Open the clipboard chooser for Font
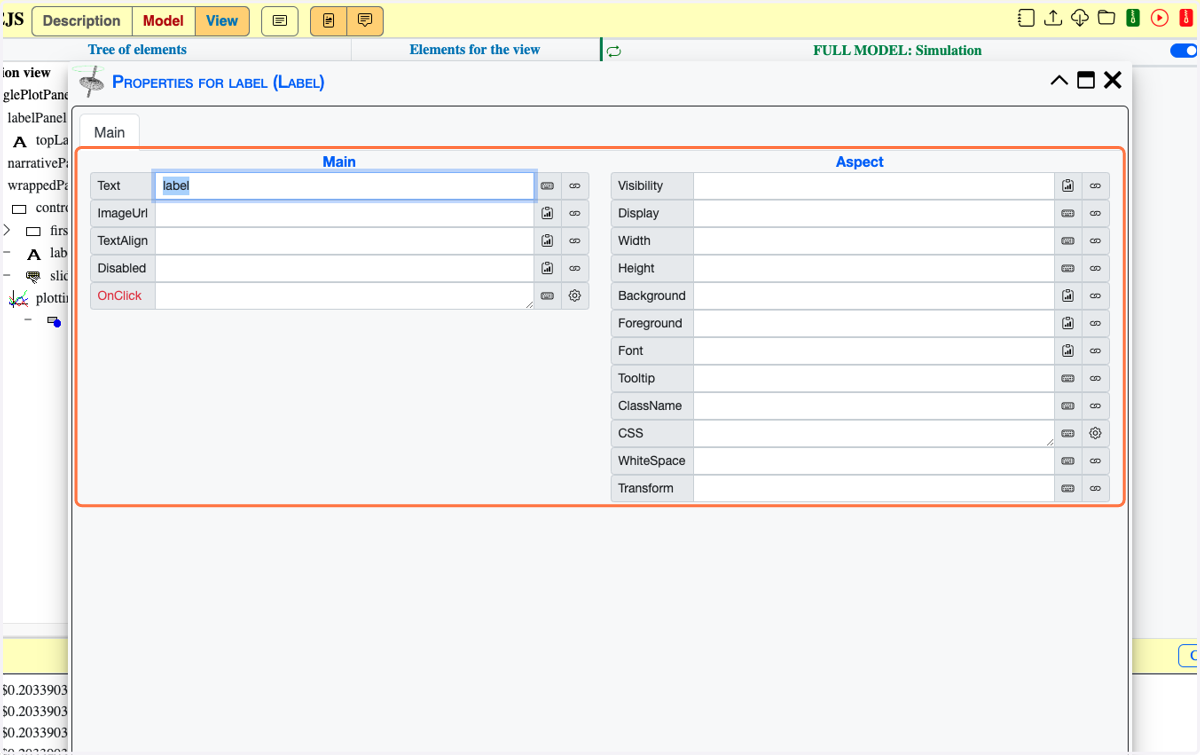1200x755 pixels. point(1068,351)
